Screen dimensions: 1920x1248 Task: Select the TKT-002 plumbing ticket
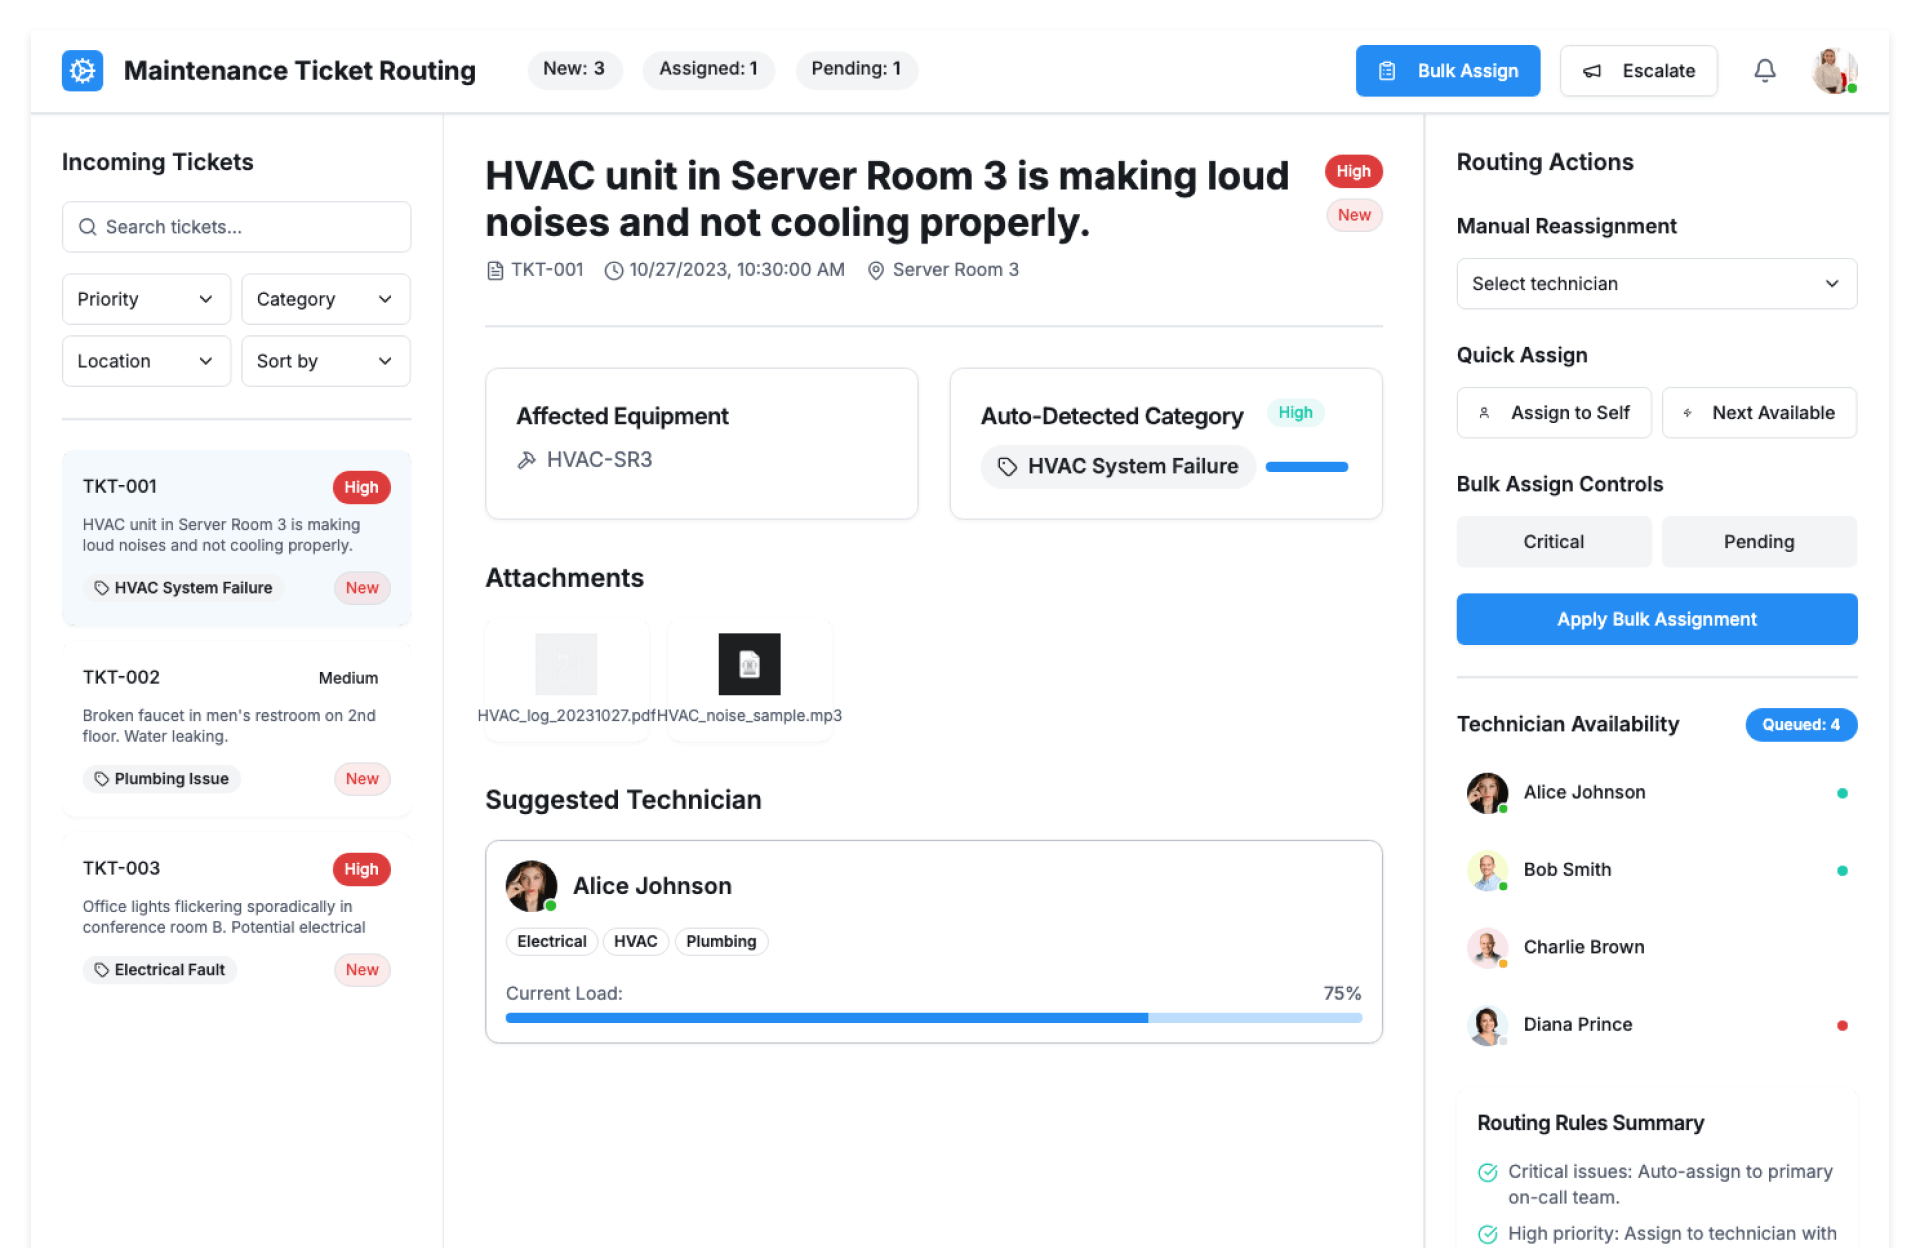click(236, 728)
